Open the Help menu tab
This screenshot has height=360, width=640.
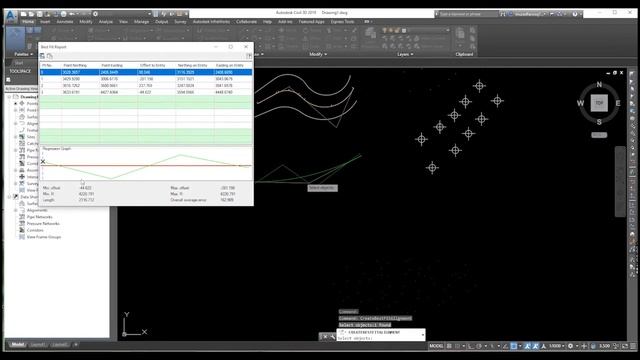coord(267,22)
